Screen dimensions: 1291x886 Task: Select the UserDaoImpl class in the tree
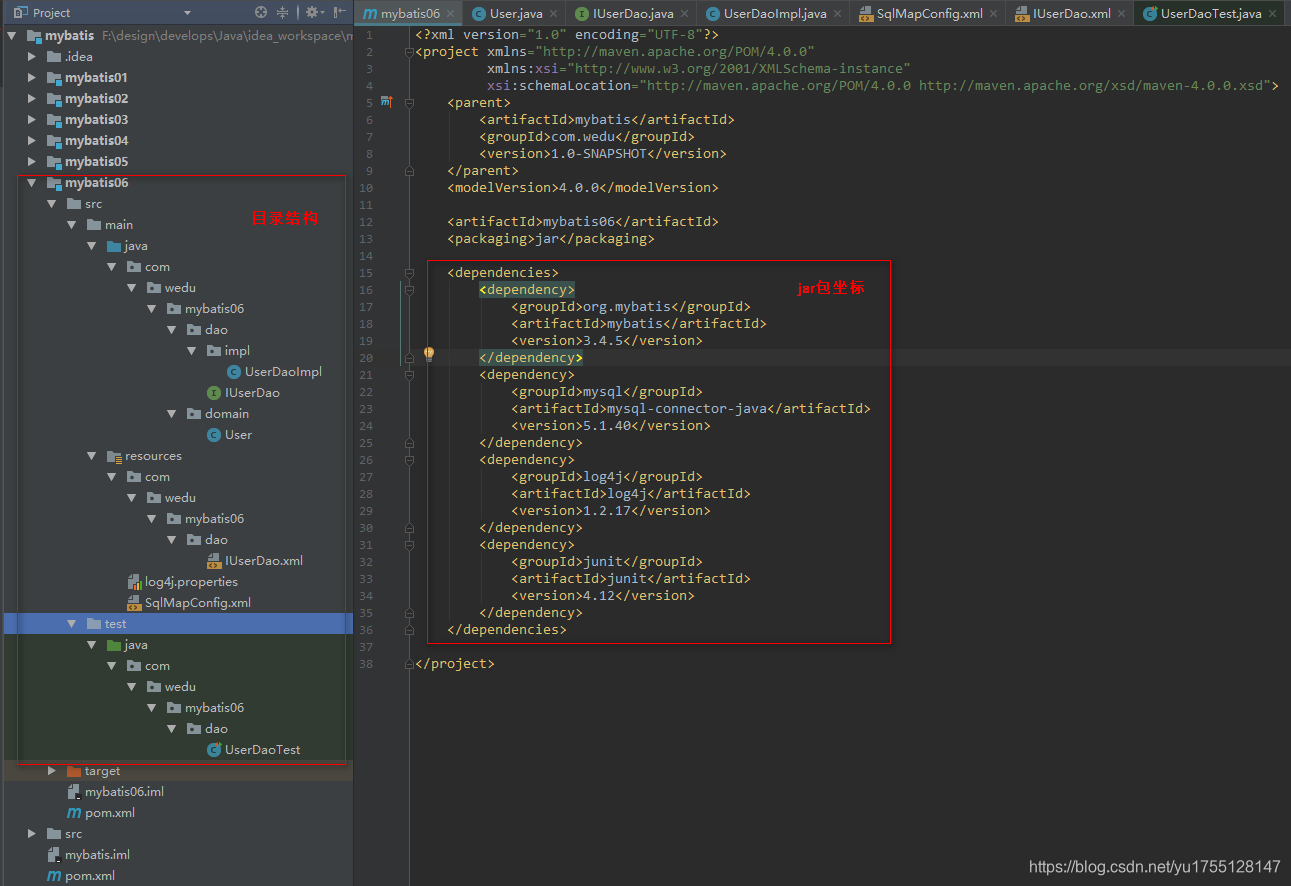click(x=283, y=371)
